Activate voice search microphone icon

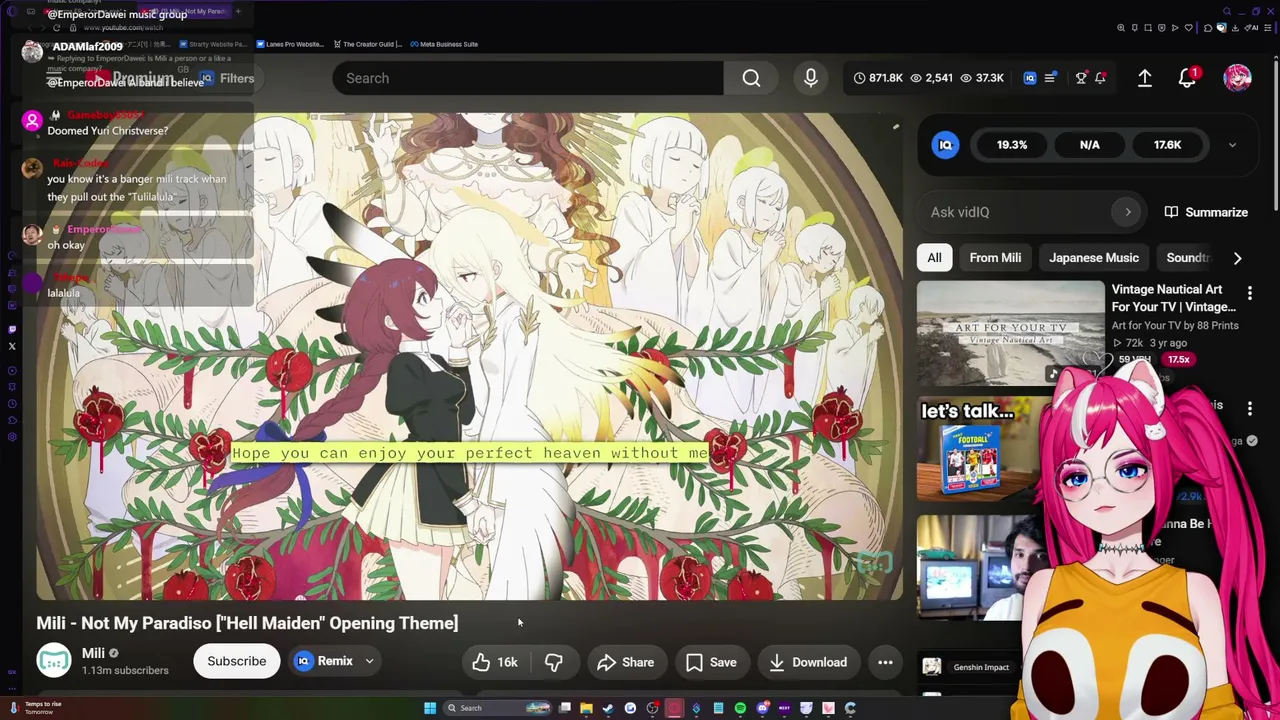(811, 78)
